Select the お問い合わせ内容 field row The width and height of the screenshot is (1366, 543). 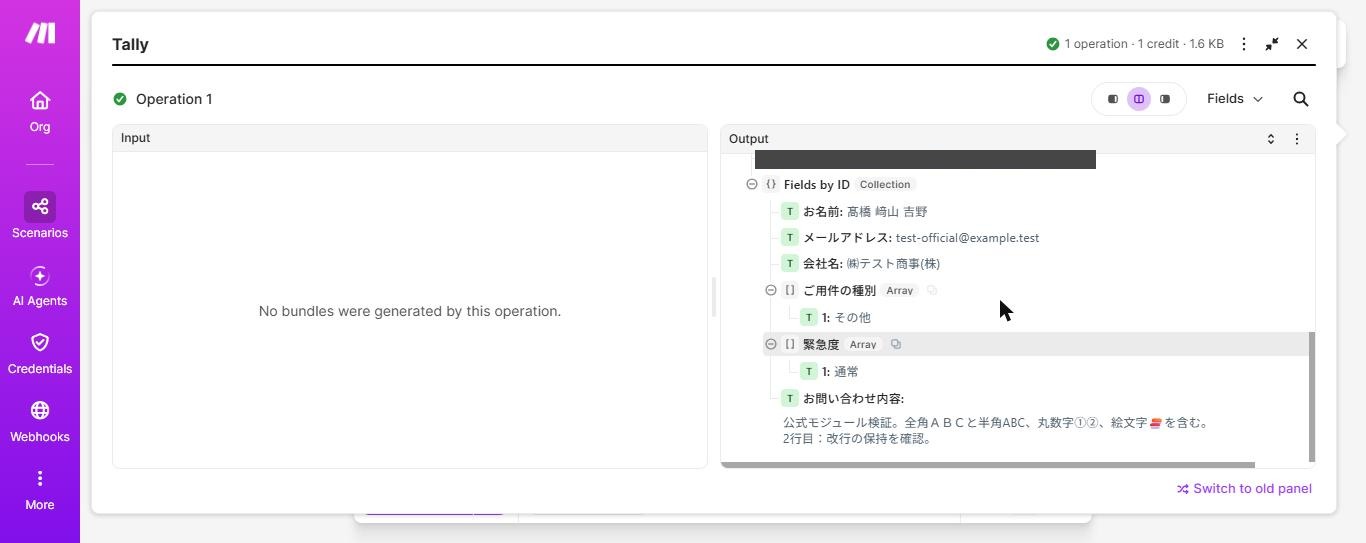842,398
